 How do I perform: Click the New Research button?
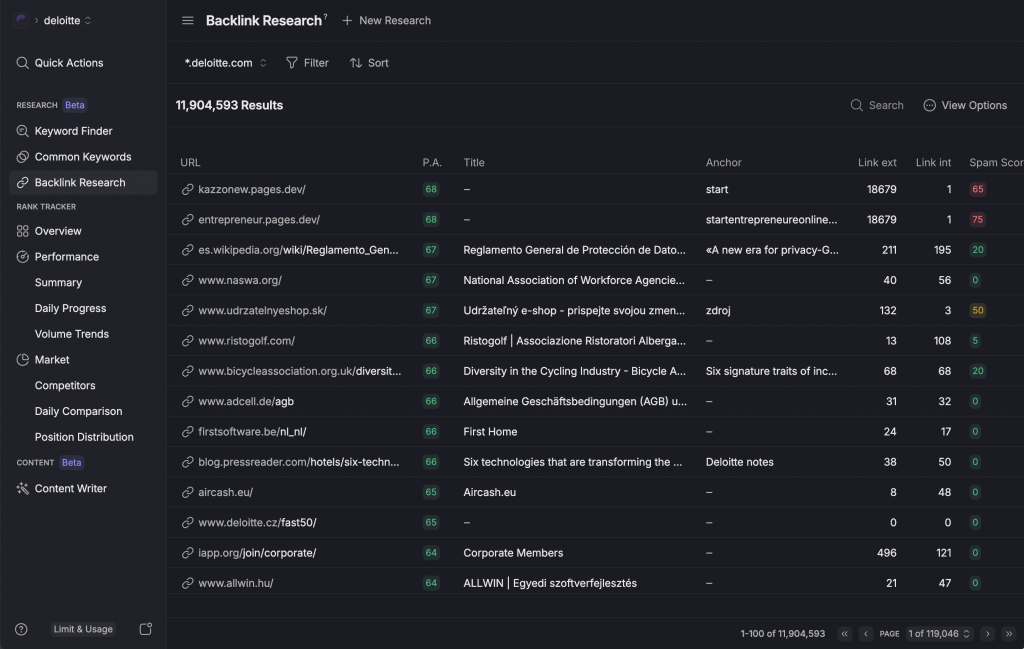coord(387,20)
